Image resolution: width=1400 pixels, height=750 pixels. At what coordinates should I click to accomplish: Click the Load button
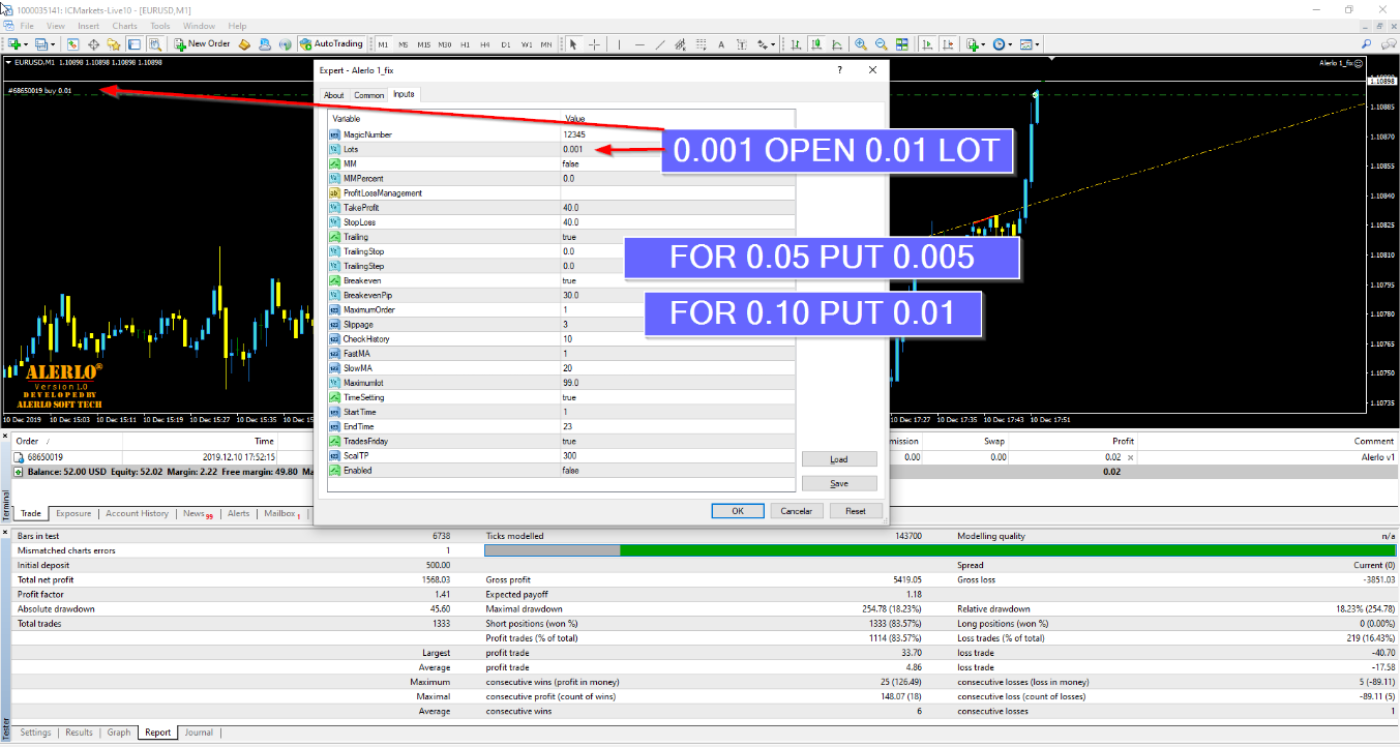tap(839, 459)
